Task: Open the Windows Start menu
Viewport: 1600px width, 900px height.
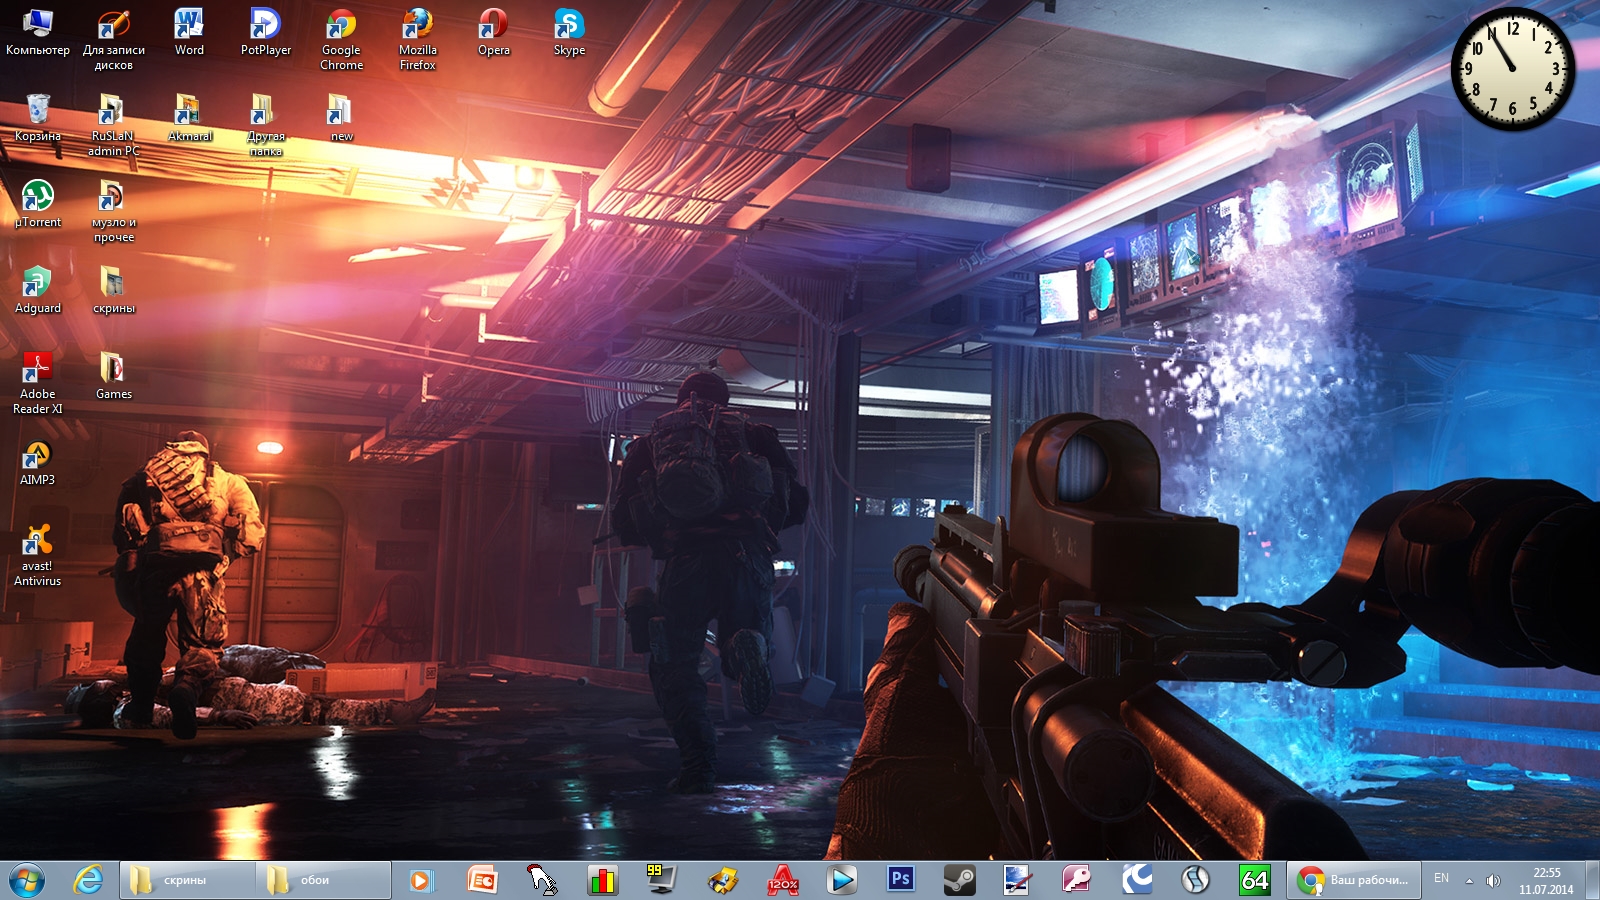Action: [x=27, y=880]
